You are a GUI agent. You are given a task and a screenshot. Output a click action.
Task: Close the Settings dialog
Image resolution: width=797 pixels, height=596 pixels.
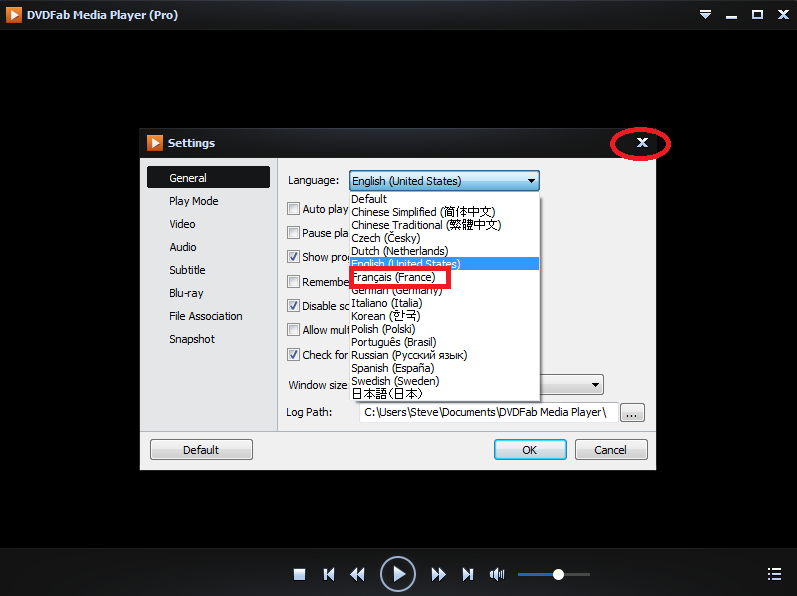(x=642, y=143)
